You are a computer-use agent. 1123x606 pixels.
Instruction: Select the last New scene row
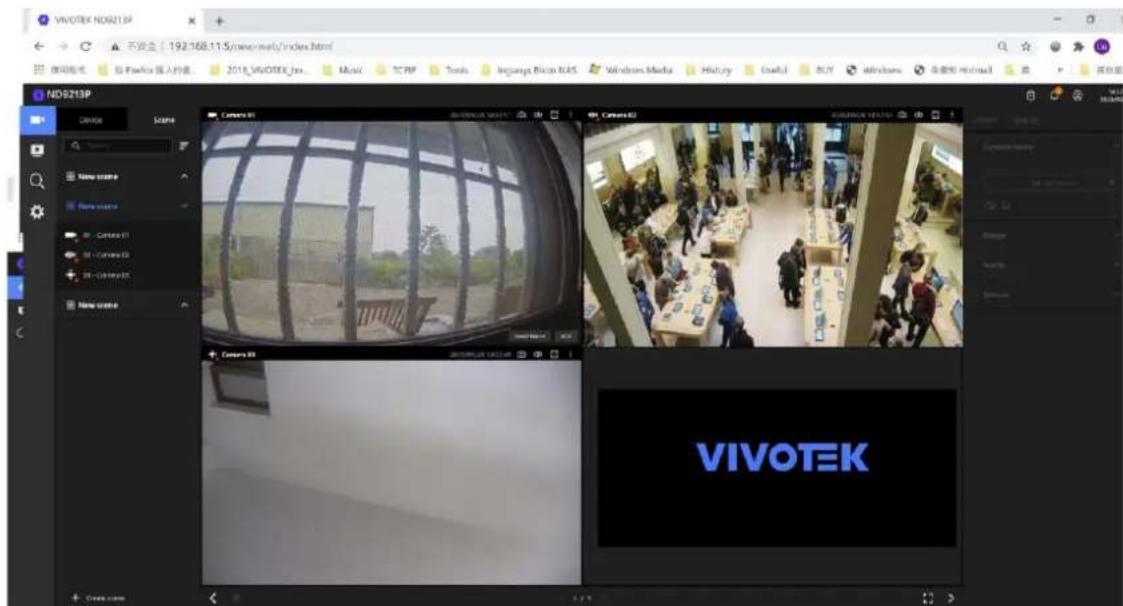click(x=128, y=305)
